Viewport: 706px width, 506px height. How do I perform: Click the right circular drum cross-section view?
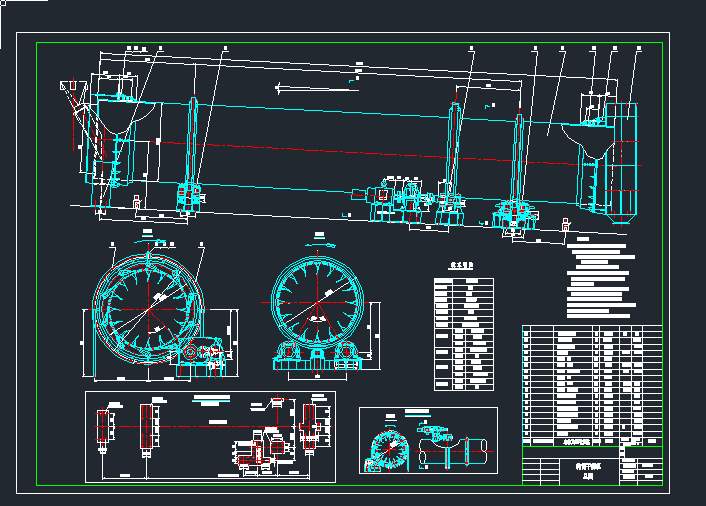click(320, 301)
